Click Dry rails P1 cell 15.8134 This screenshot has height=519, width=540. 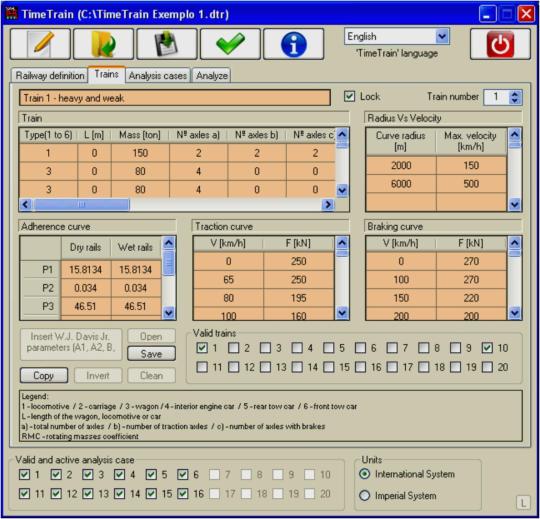(86, 270)
